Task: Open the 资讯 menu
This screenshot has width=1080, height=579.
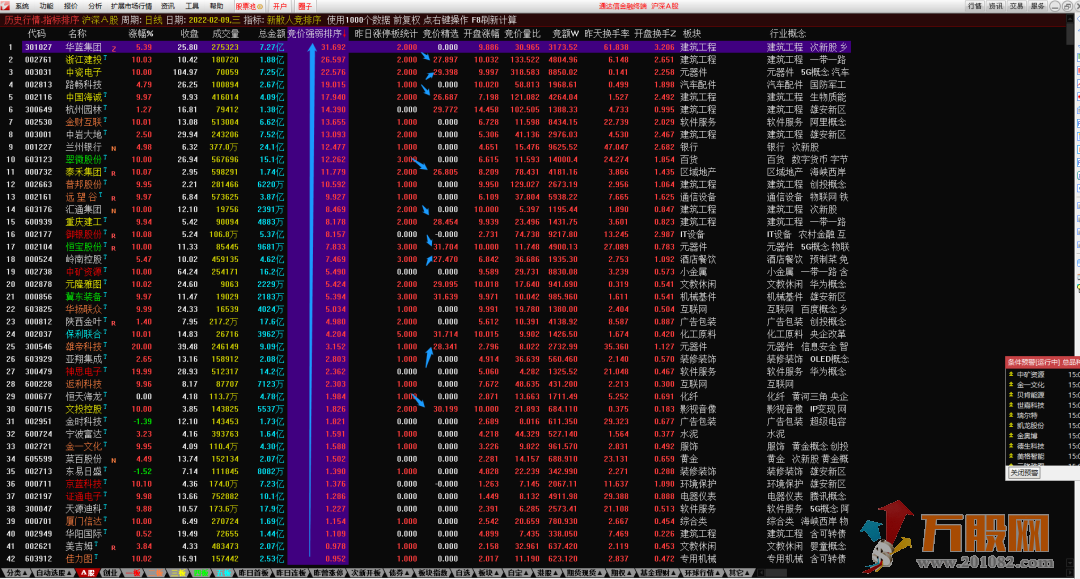Action: 167,6
